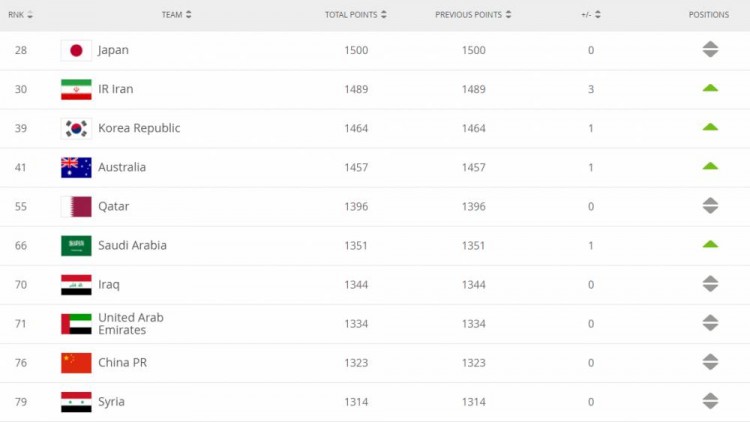
Task: Click the Korea Republic flag icon
Action: click(x=76, y=128)
